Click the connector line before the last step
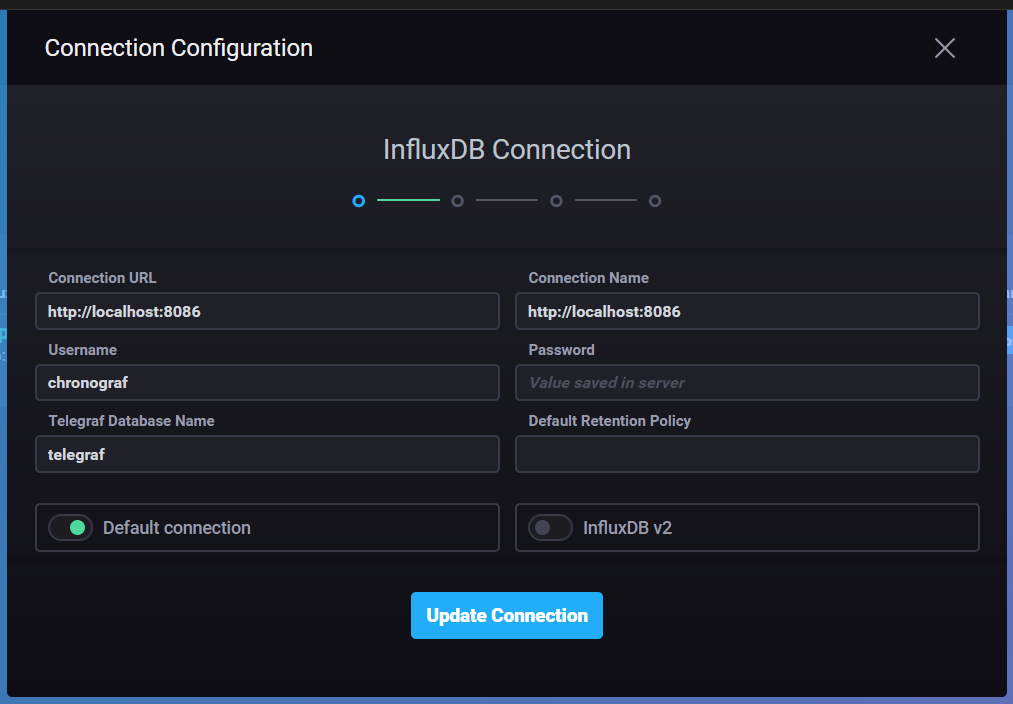The image size is (1013, 704). point(605,200)
